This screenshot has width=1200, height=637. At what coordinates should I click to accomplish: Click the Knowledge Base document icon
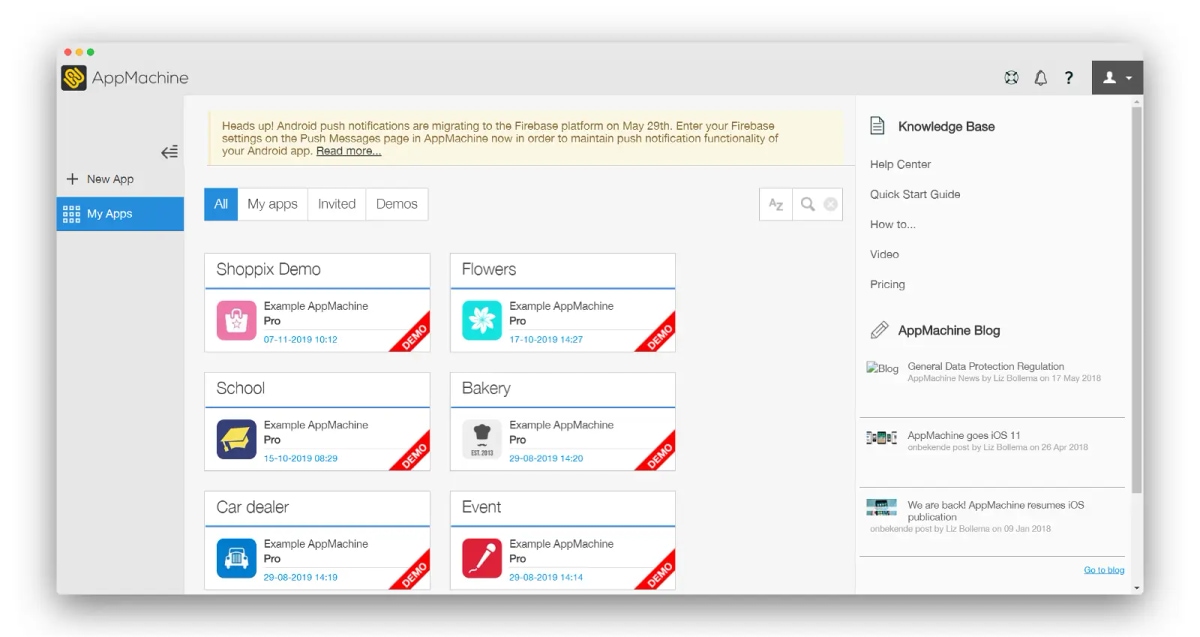tap(877, 126)
